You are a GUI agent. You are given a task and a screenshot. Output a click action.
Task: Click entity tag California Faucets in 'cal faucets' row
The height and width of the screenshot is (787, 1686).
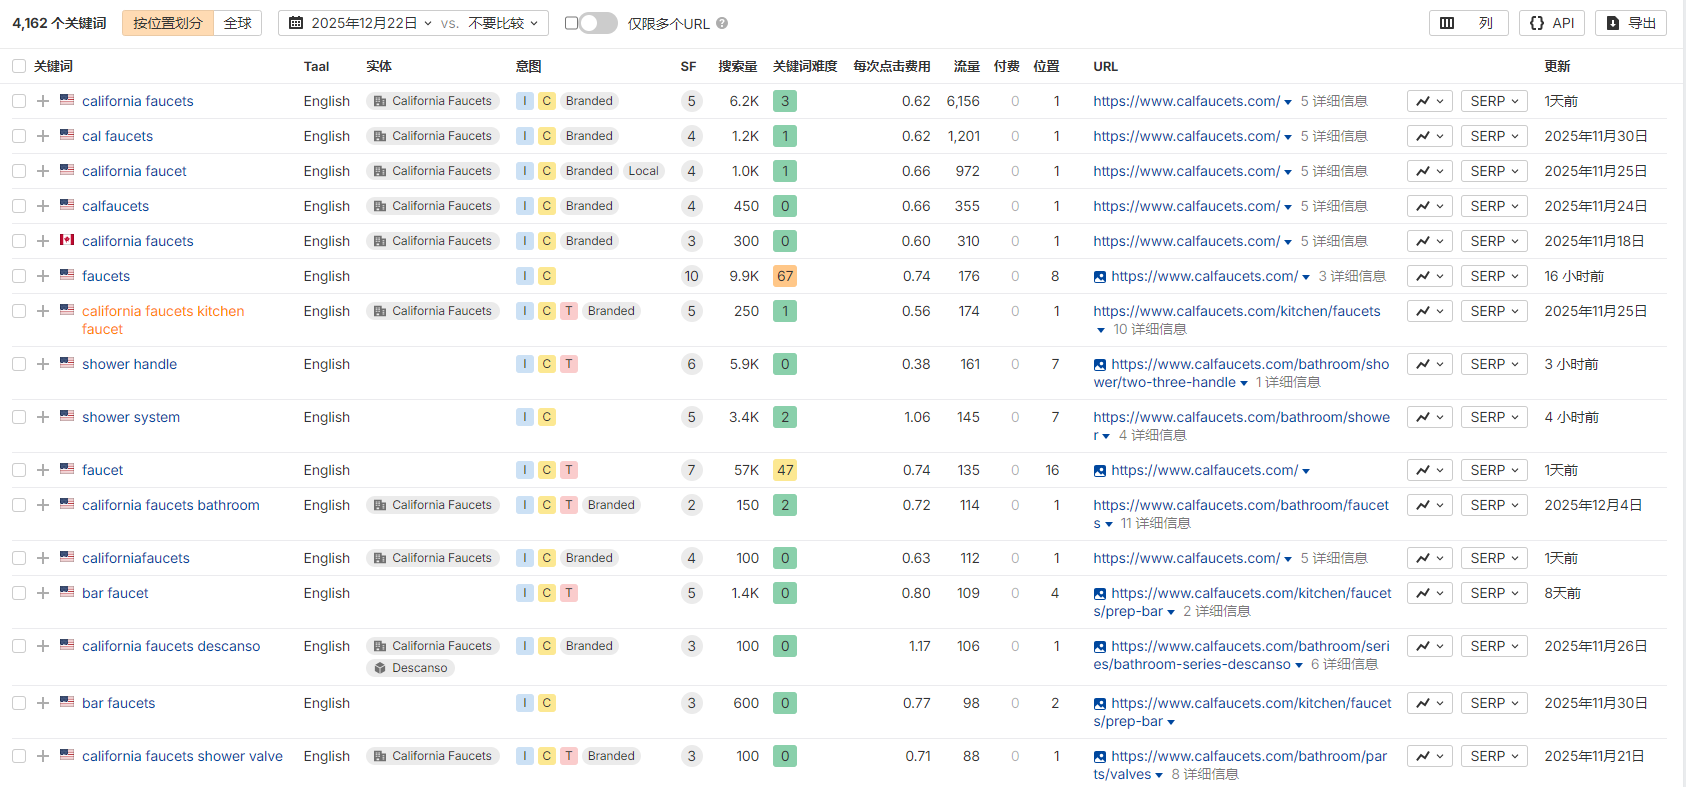point(433,136)
